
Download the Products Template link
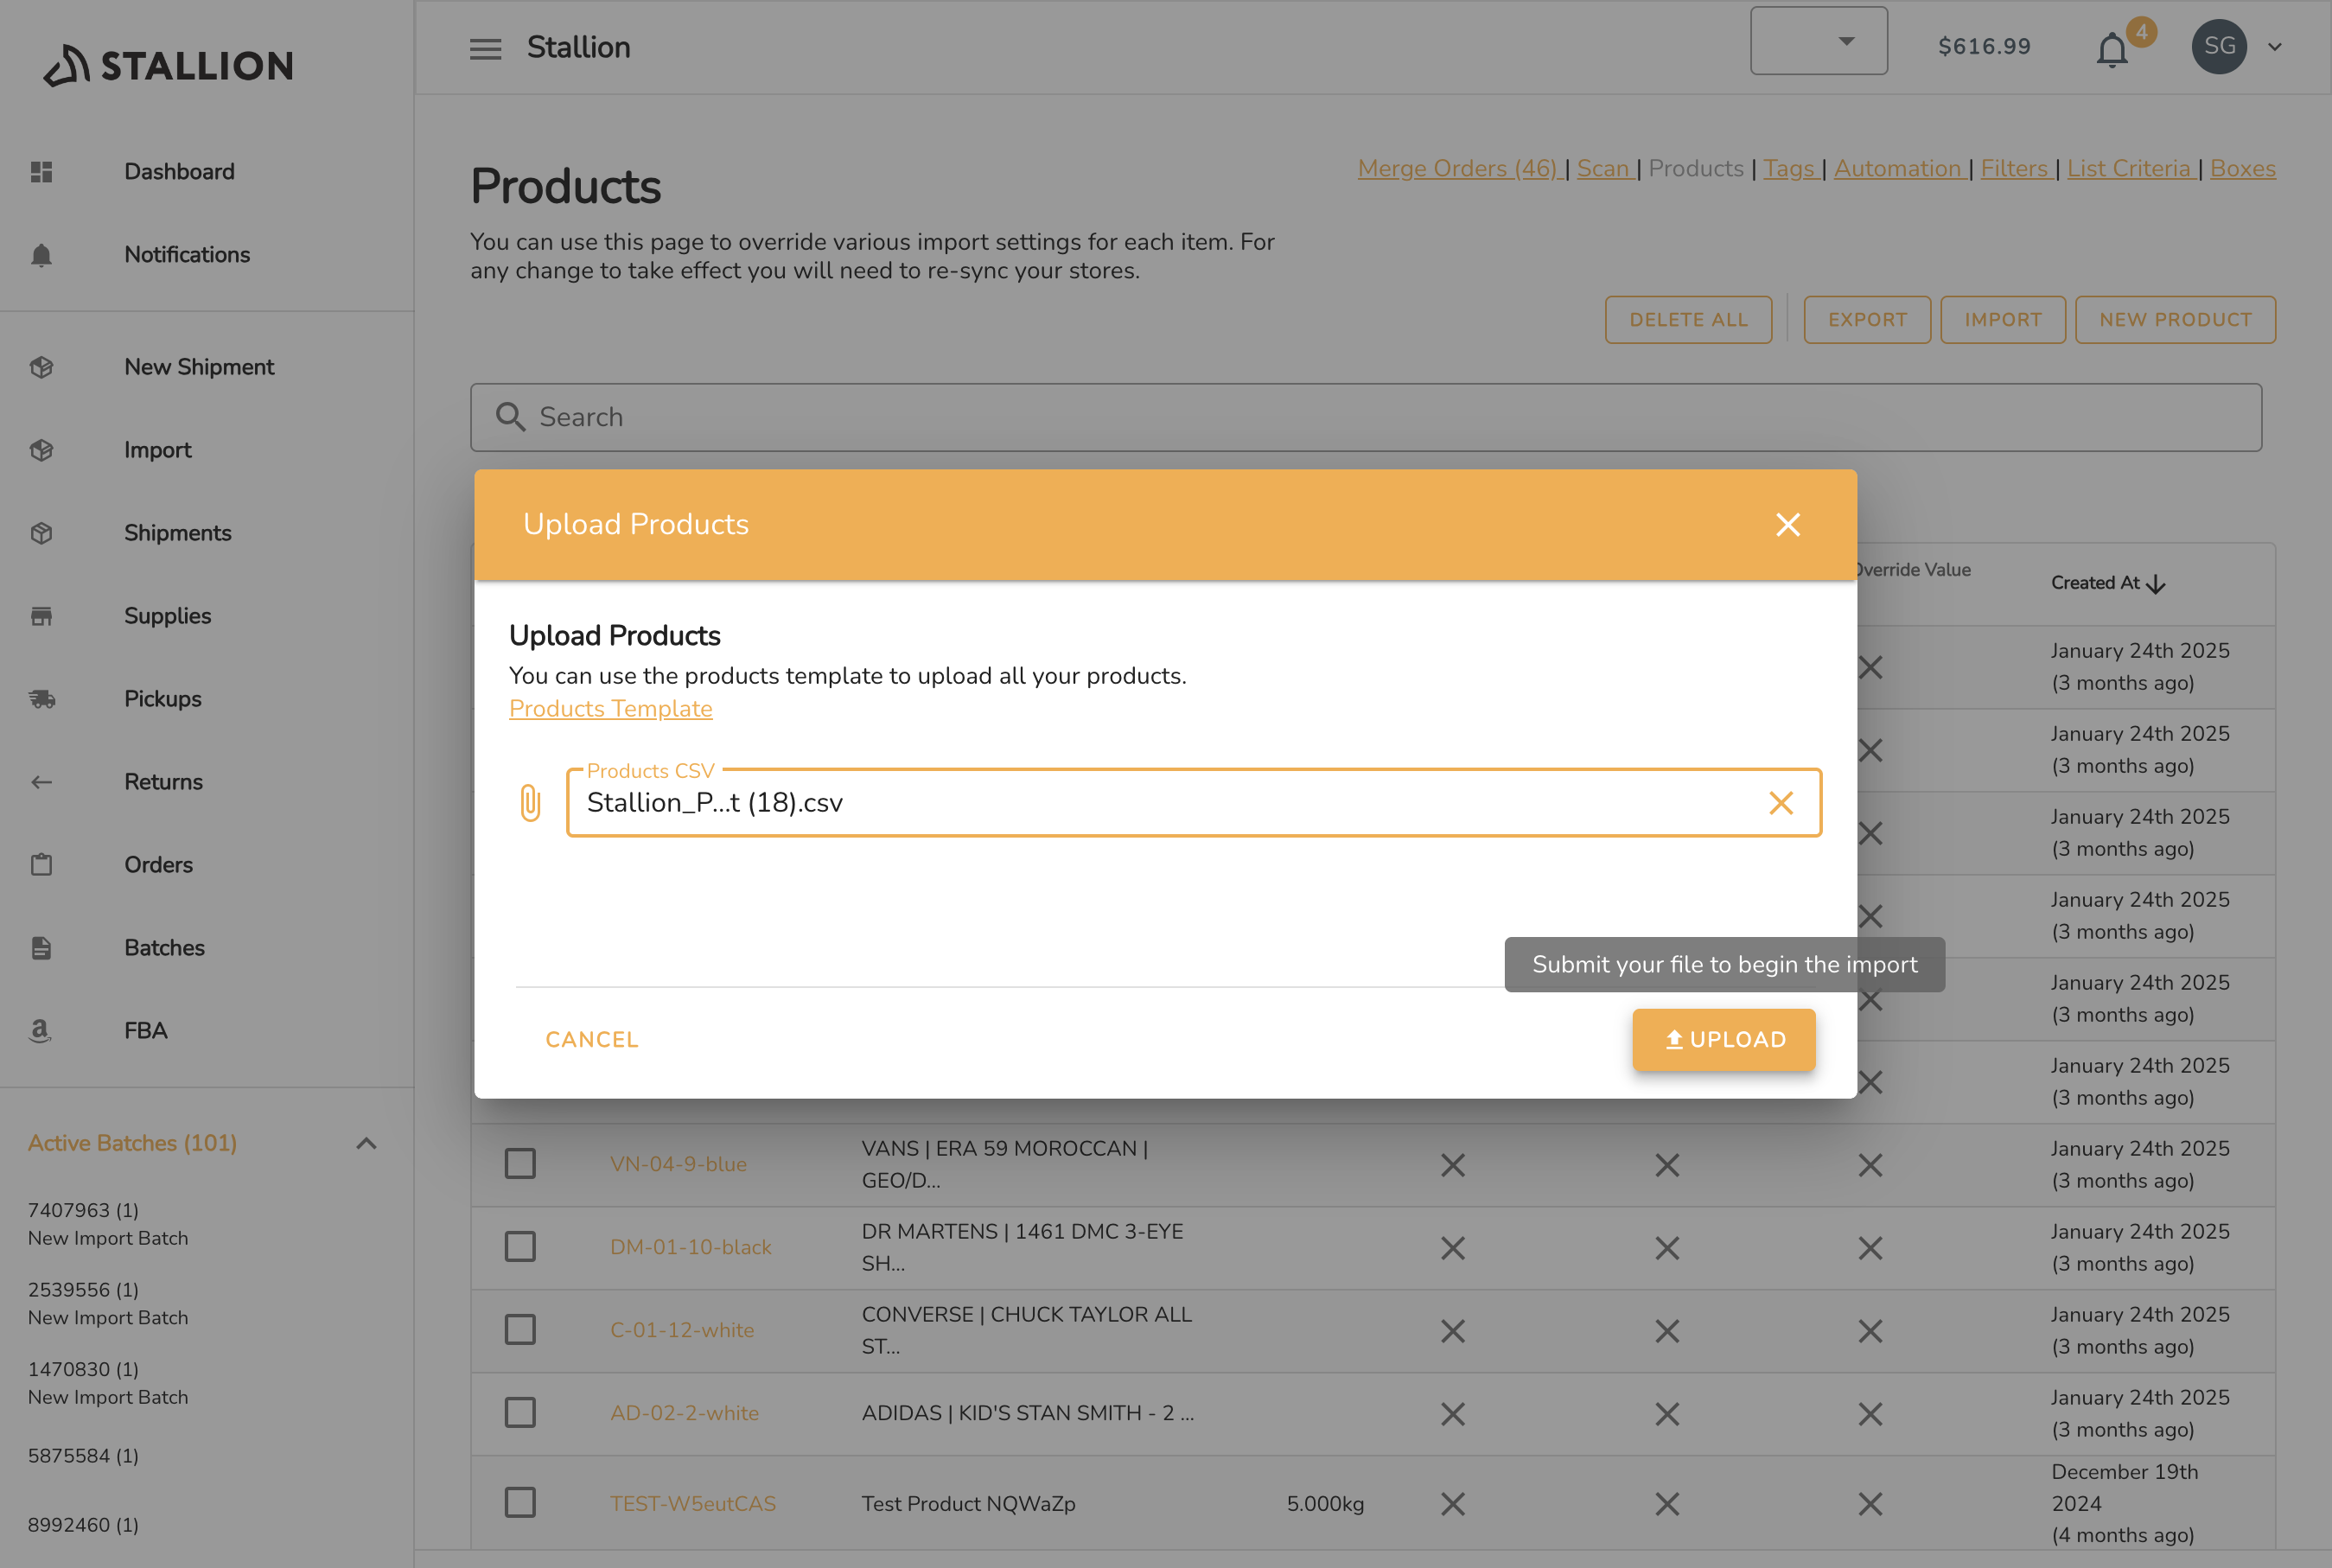click(x=611, y=708)
